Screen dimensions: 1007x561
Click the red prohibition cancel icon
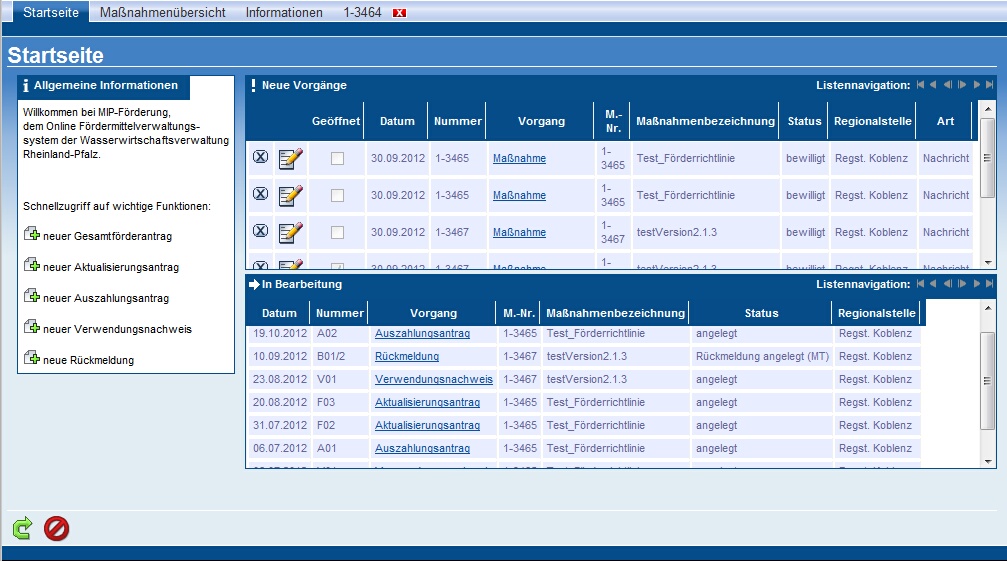pyautogui.click(x=57, y=528)
